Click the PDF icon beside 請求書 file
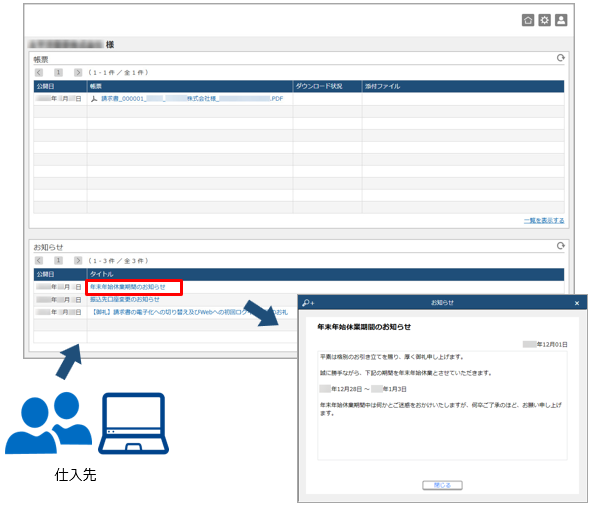Viewport: 591px width, 508px height. [94, 99]
